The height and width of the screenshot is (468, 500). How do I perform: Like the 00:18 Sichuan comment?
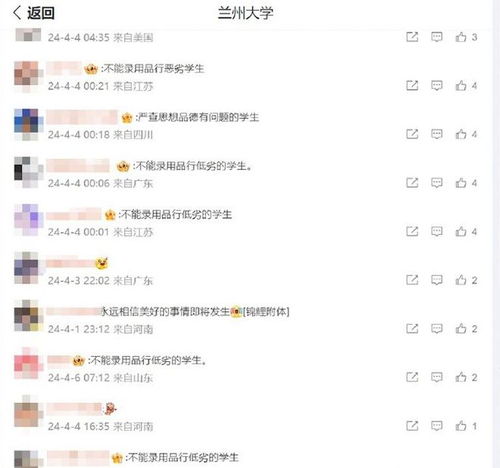click(466, 134)
